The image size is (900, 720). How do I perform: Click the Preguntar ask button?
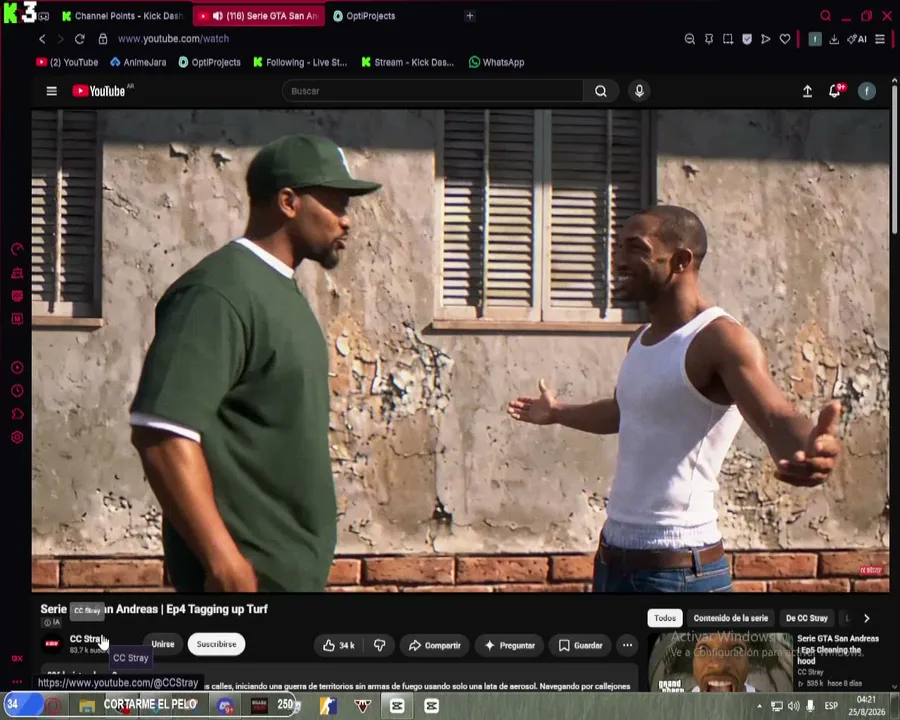[510, 645]
